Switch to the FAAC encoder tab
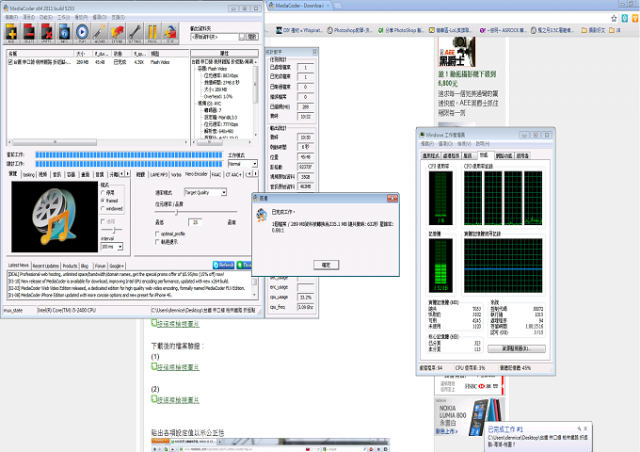Image resolution: width=640 pixels, height=452 pixels. [216, 174]
